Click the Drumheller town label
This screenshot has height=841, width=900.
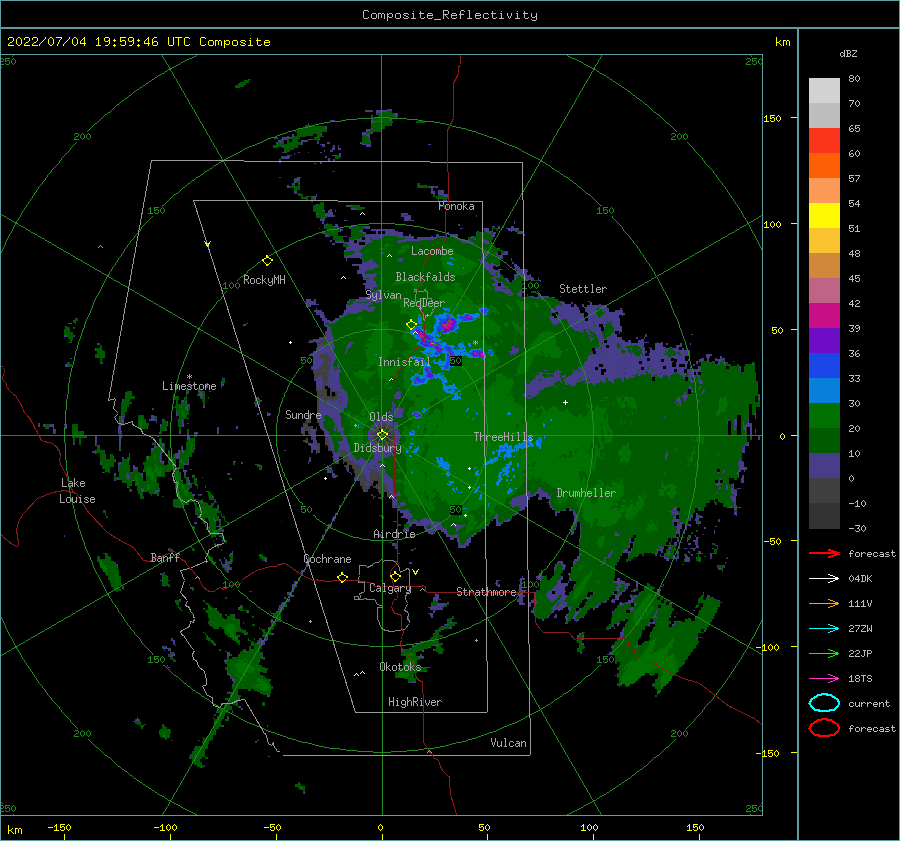point(586,493)
